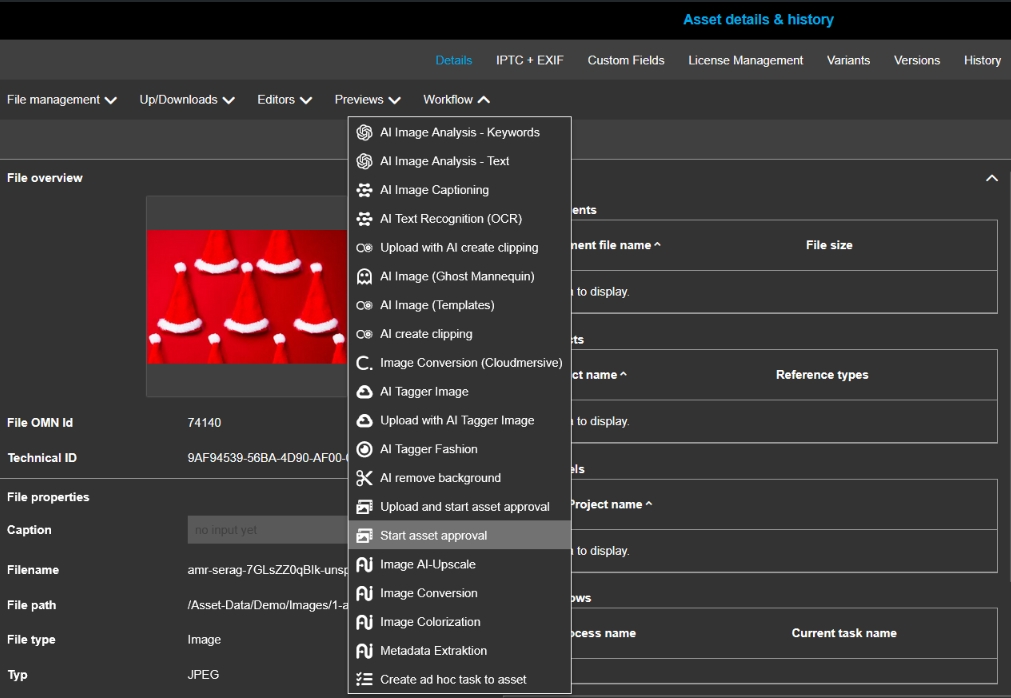Sort by the Reference types column header
1011x698 pixels.
[x=821, y=375]
